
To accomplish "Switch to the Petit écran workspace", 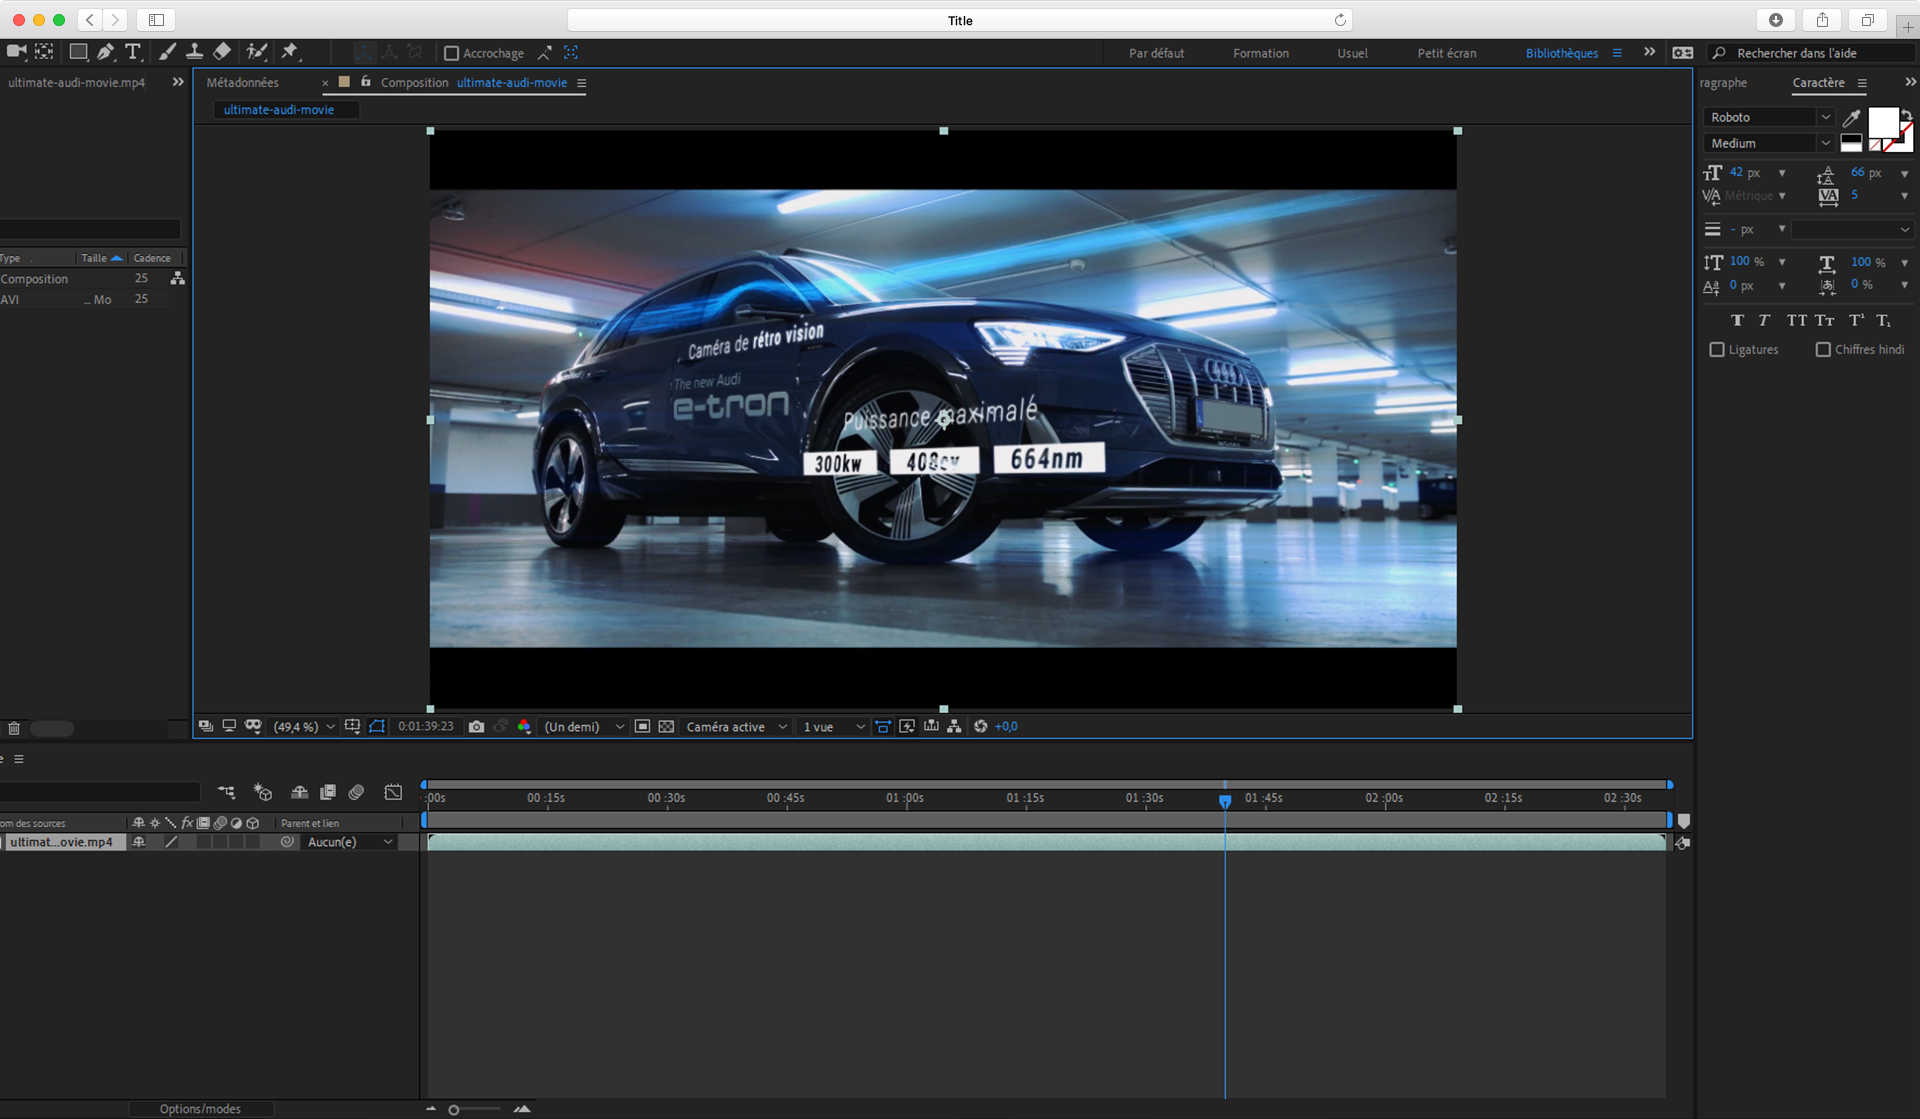I will [1446, 53].
